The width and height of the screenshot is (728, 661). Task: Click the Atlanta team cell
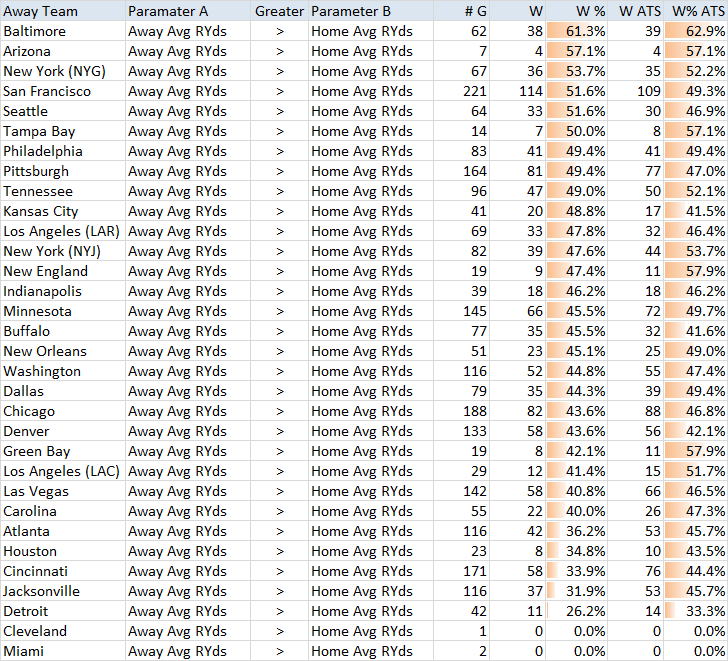[63, 531]
